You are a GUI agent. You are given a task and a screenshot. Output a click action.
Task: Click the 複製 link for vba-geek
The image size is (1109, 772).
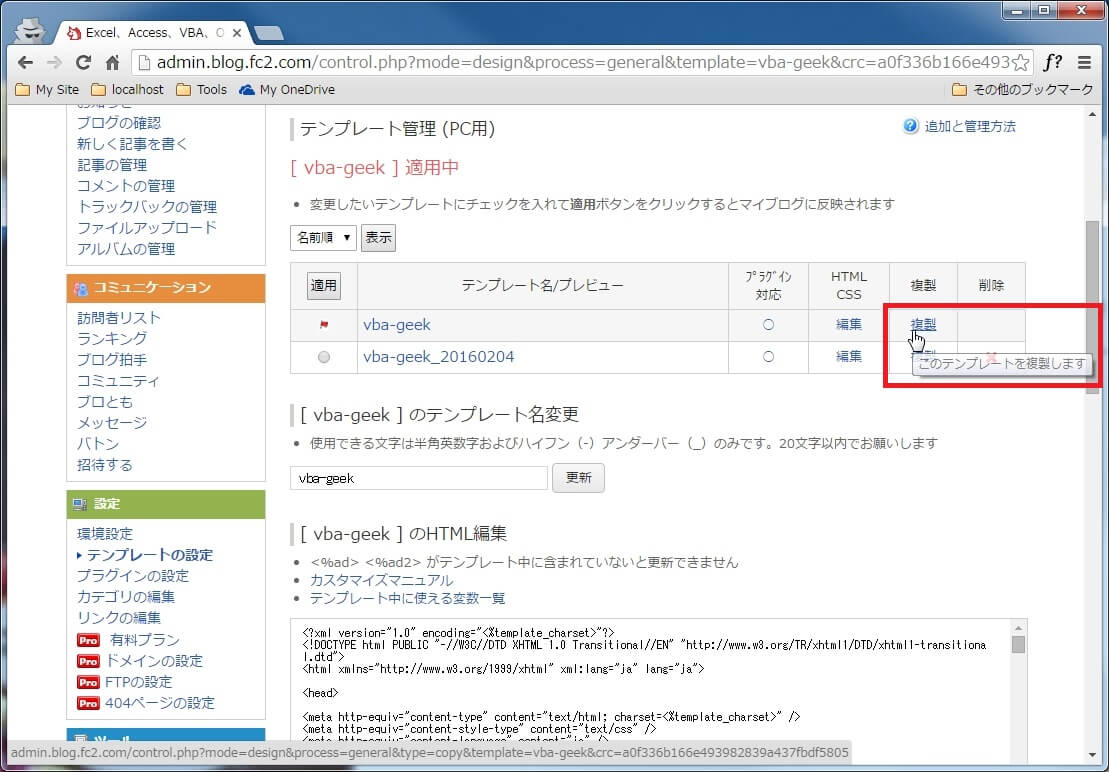tap(923, 324)
